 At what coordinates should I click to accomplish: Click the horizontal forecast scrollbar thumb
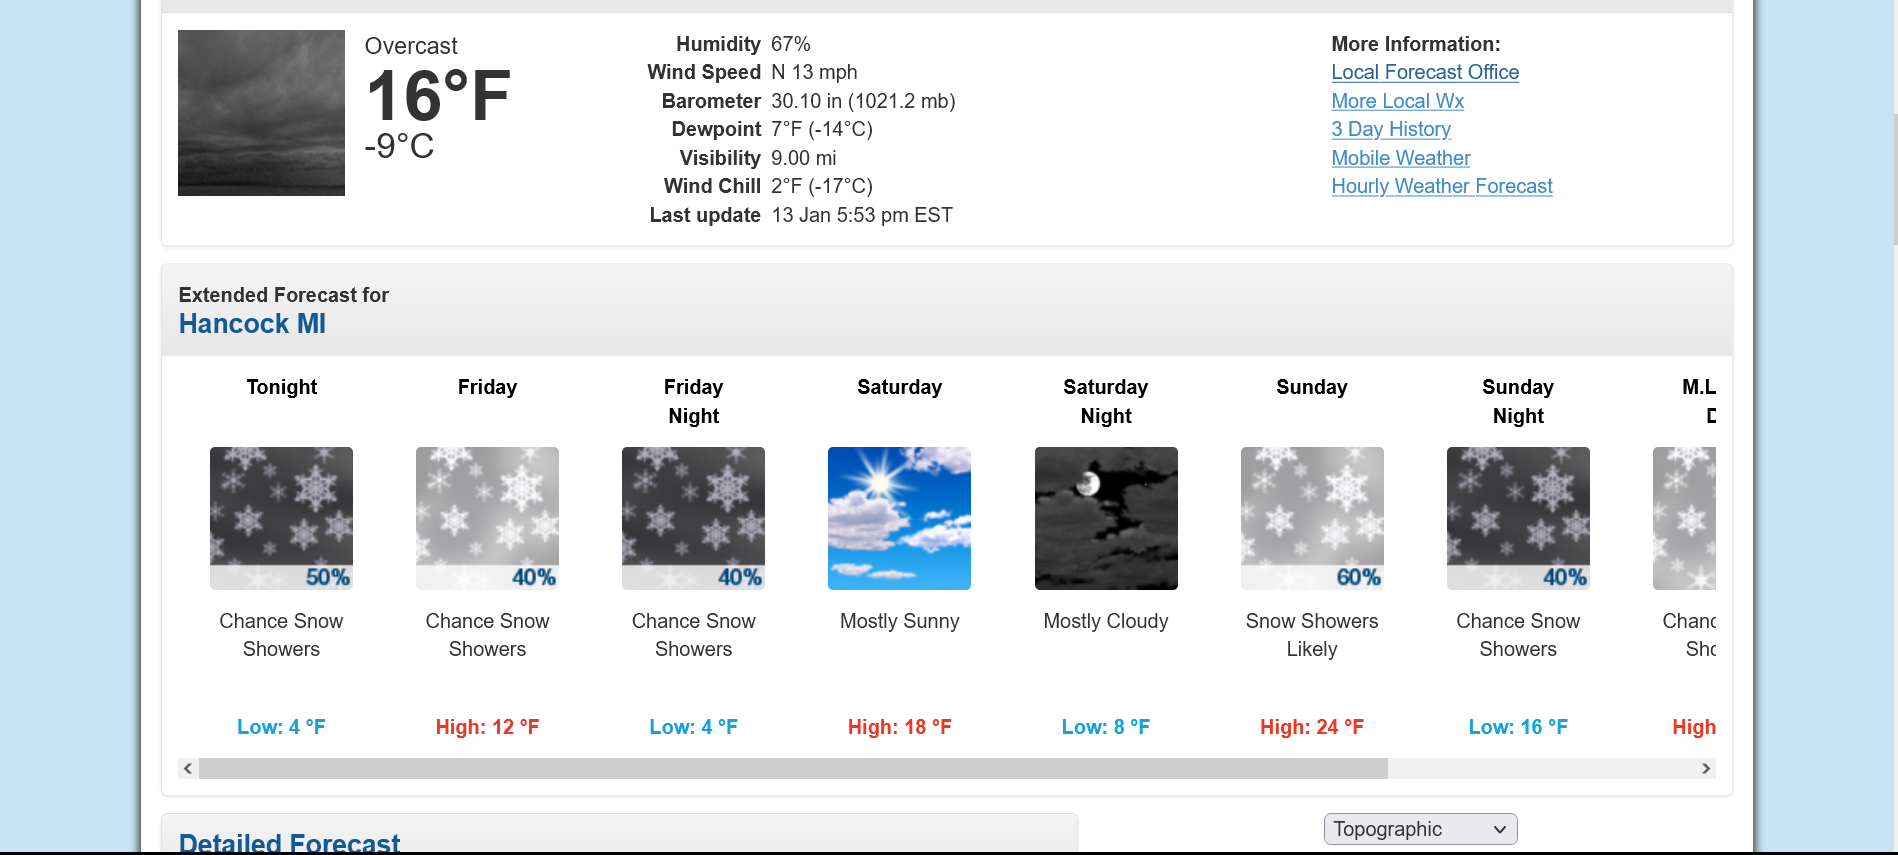(793, 768)
